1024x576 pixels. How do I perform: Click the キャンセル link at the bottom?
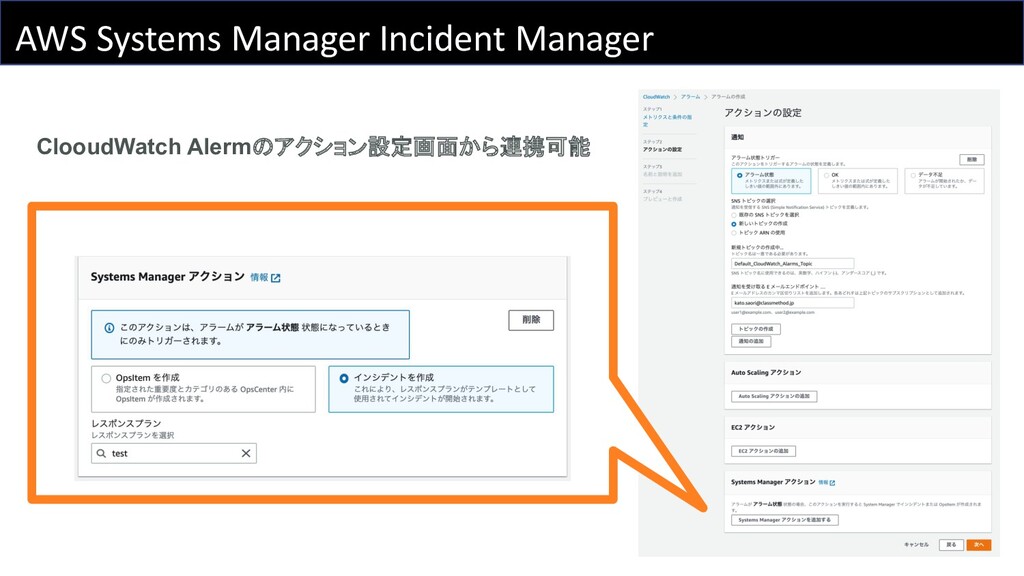click(916, 545)
